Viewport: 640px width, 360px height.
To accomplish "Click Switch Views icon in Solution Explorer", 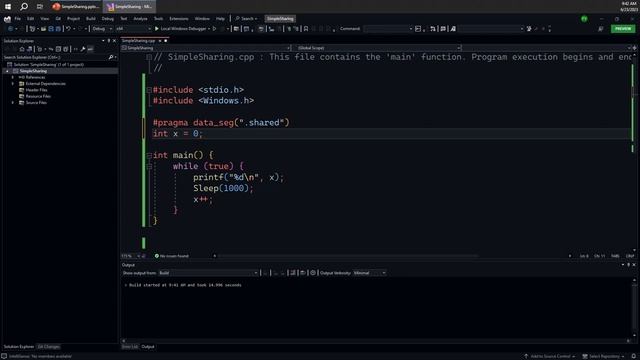I will 30,49.
